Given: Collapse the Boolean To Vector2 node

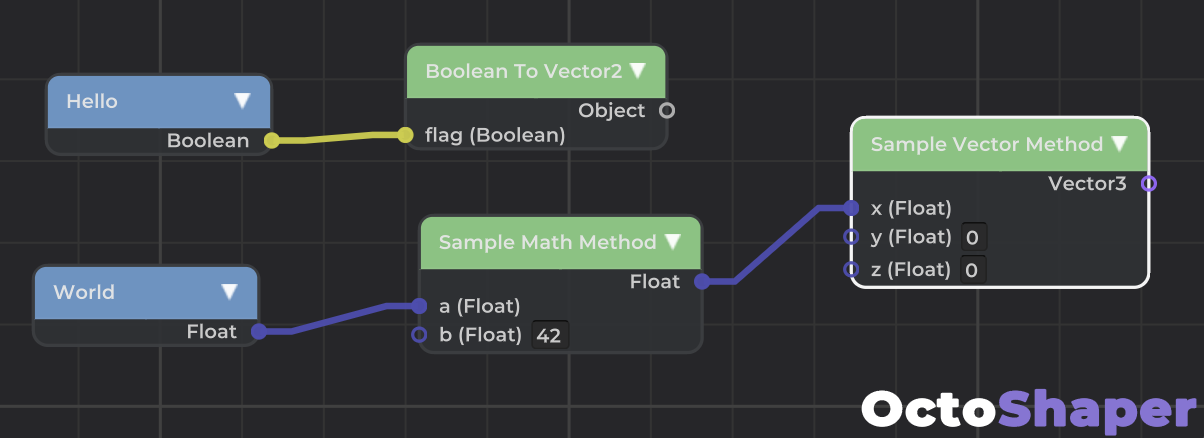Looking at the screenshot, I should point(637,71).
